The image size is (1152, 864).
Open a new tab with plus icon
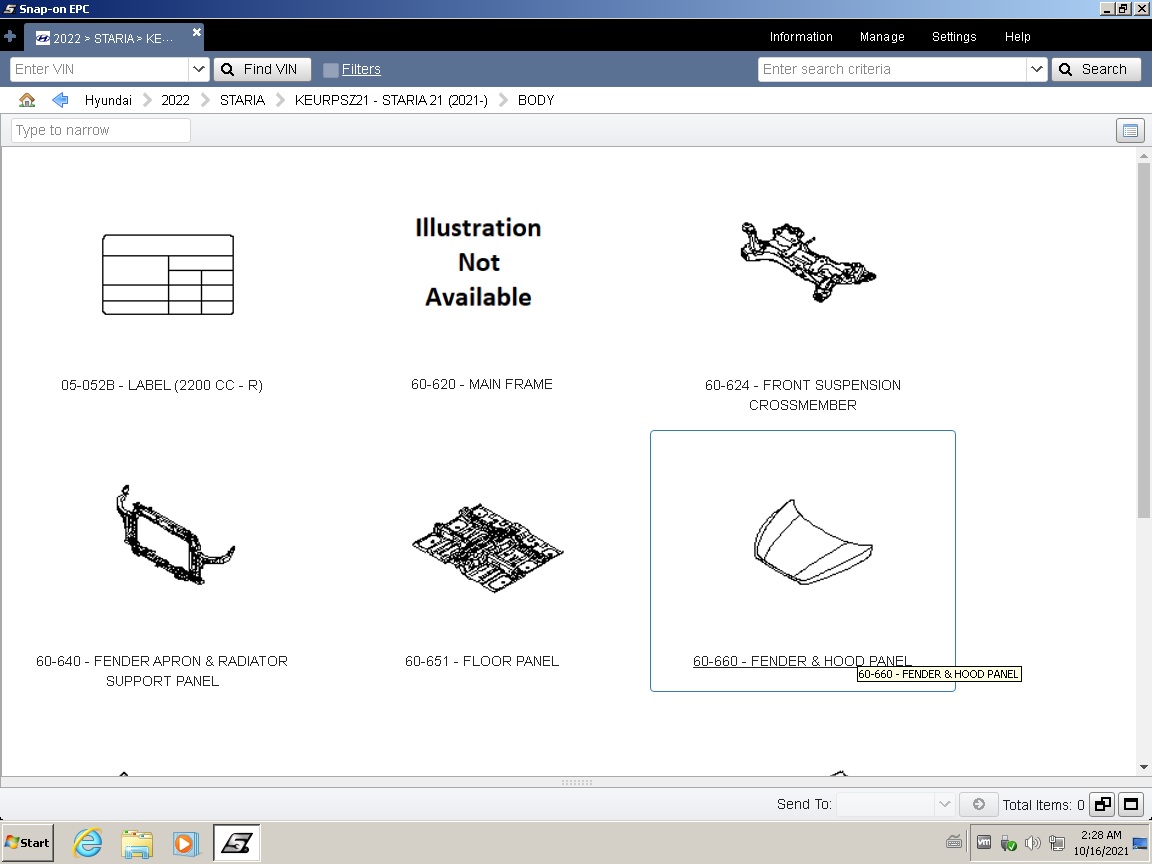(11, 37)
